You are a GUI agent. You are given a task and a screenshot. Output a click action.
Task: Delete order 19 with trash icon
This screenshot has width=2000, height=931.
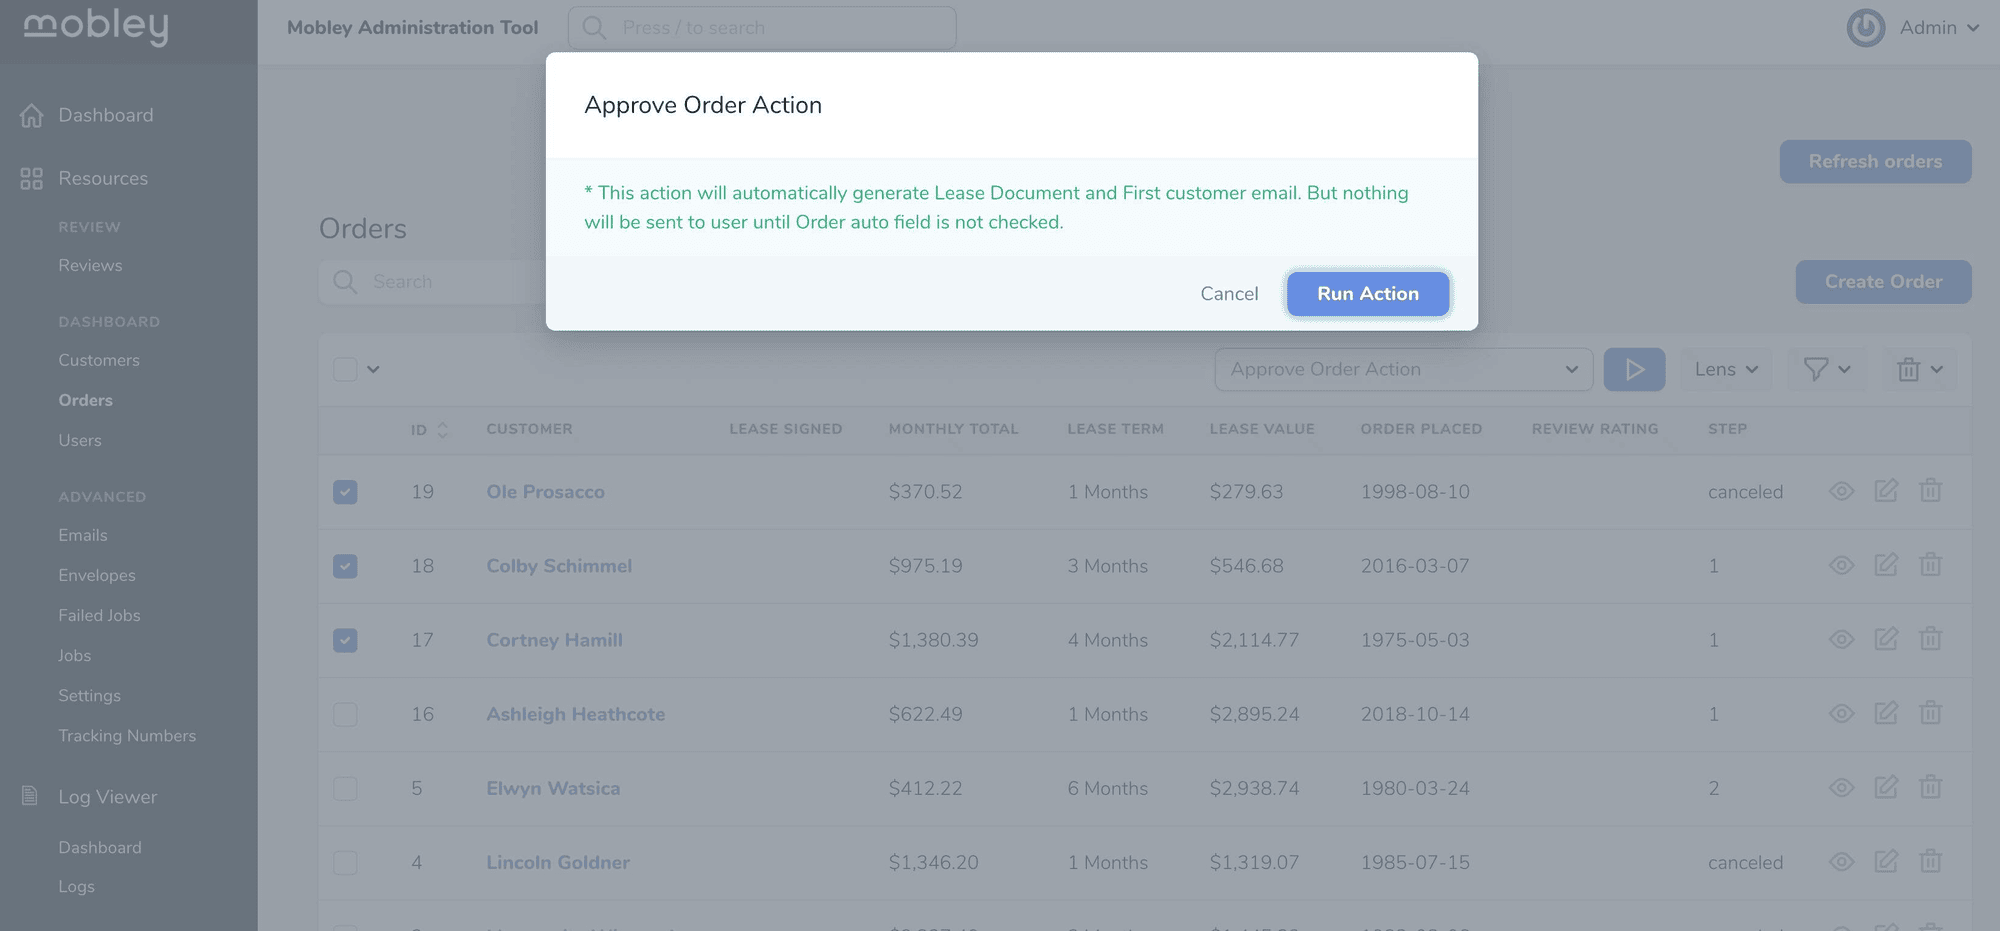[1930, 491]
